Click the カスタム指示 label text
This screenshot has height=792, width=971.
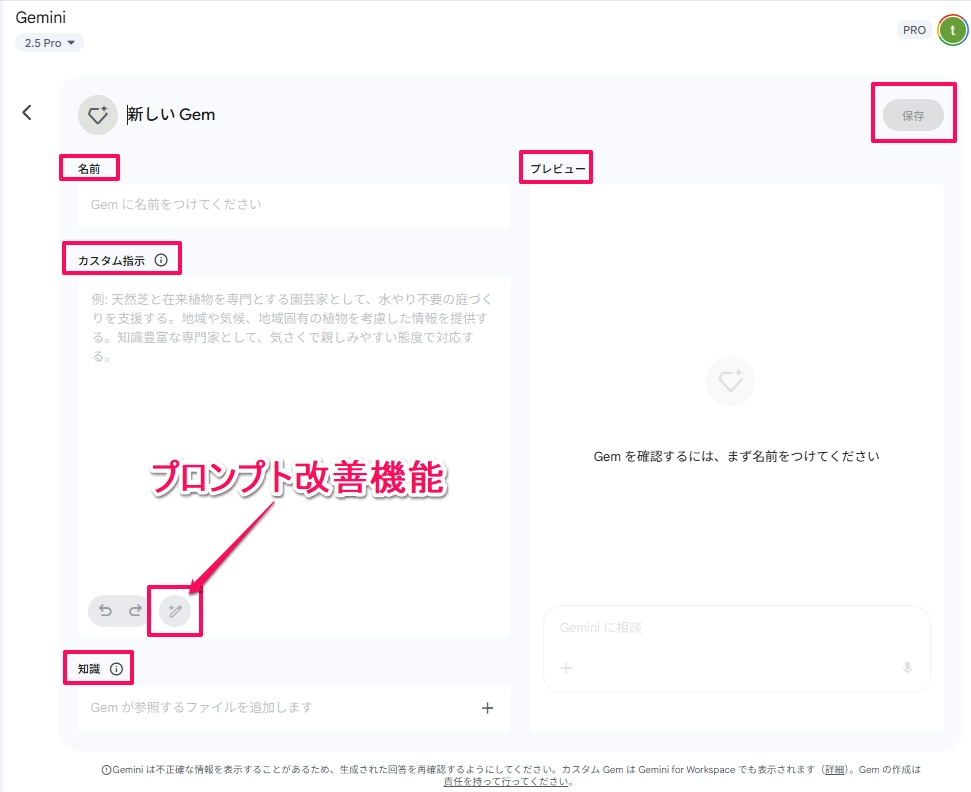click(x=111, y=261)
